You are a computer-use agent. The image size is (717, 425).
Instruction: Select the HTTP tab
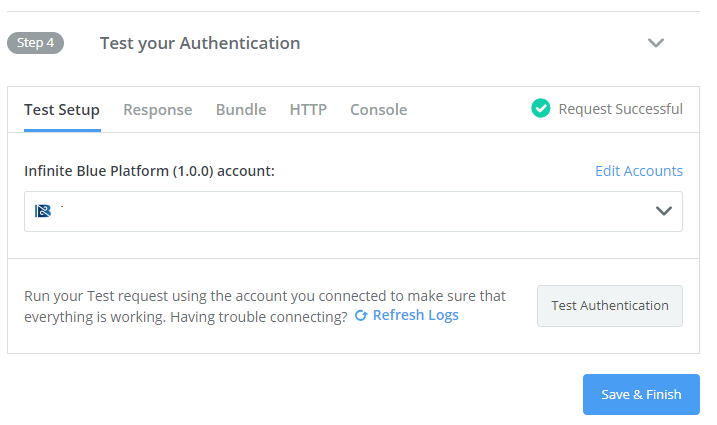click(308, 110)
